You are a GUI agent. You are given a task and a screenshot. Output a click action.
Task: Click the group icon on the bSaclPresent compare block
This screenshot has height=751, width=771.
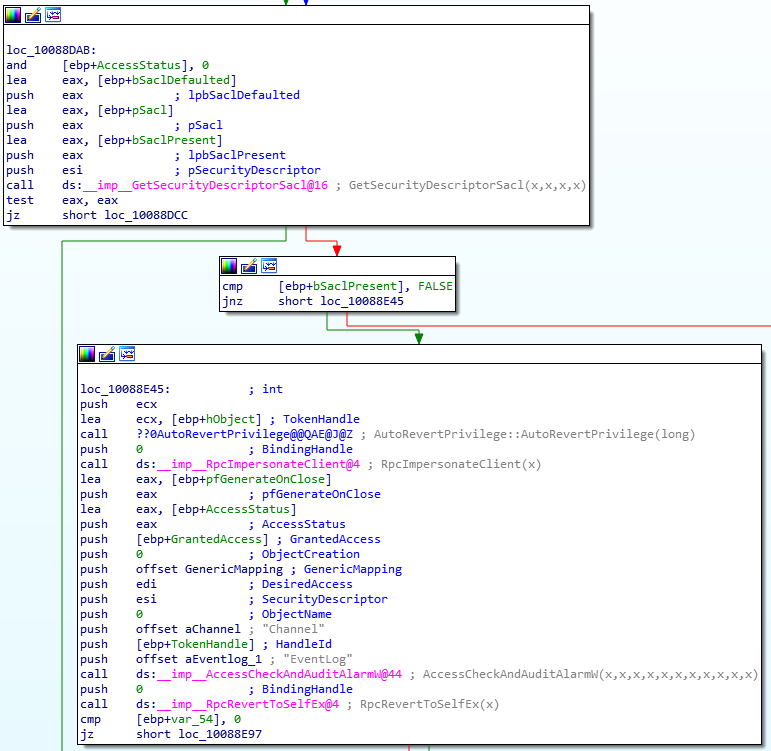point(269,266)
